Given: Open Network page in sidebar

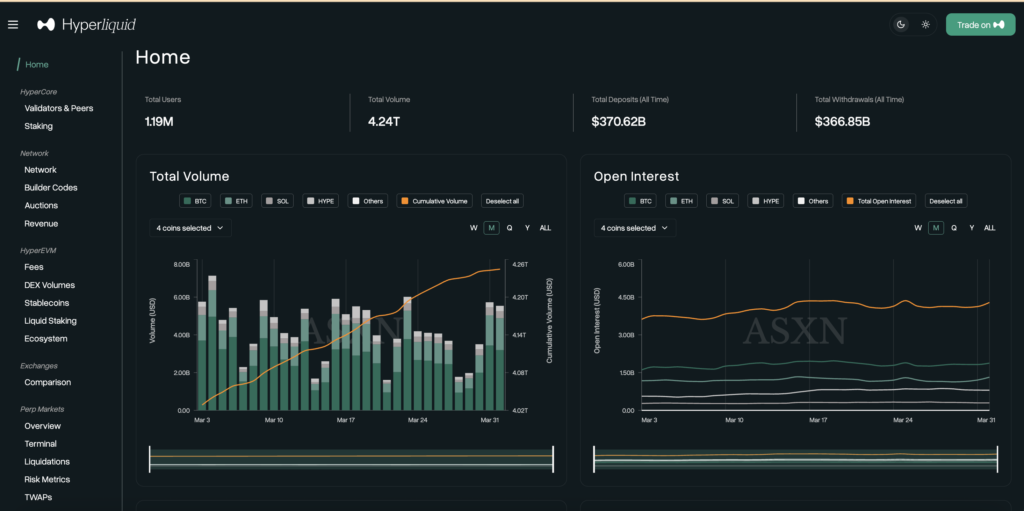Looking at the screenshot, I should coord(40,170).
